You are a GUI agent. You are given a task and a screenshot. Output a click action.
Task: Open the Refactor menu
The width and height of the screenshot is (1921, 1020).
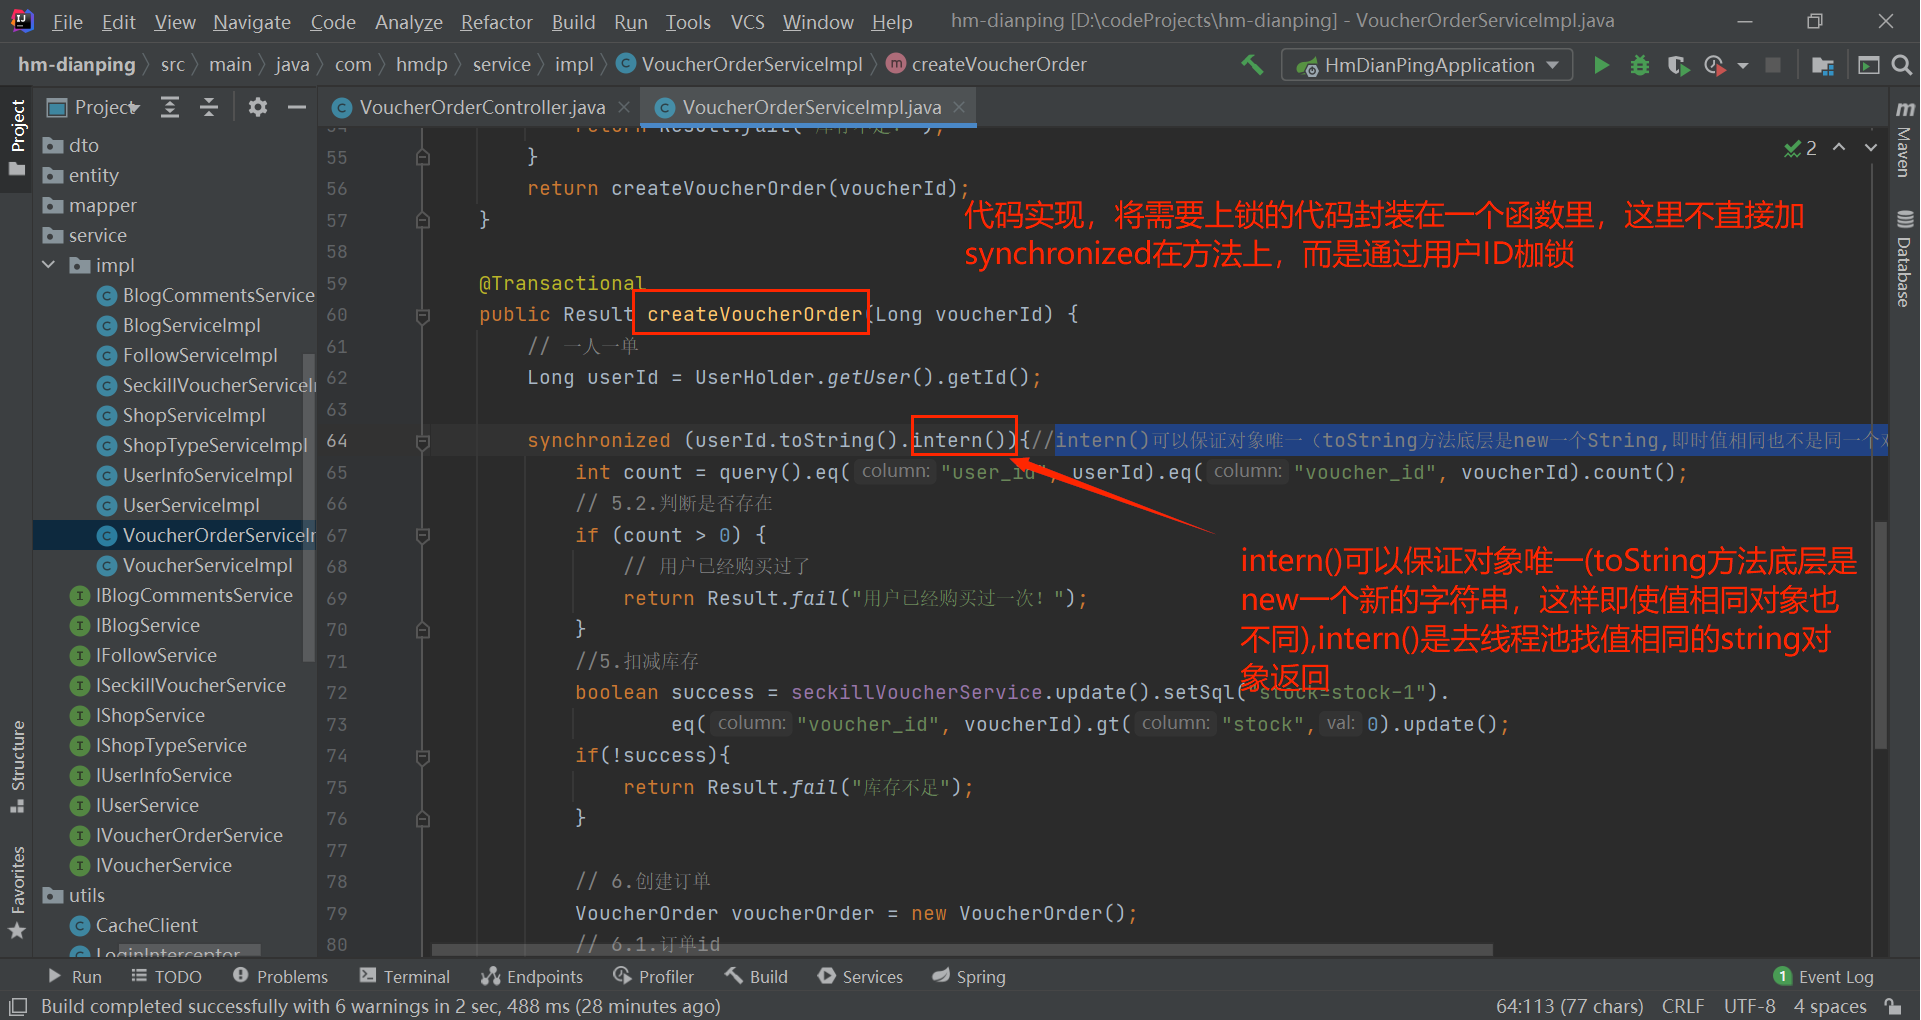pyautogui.click(x=496, y=22)
